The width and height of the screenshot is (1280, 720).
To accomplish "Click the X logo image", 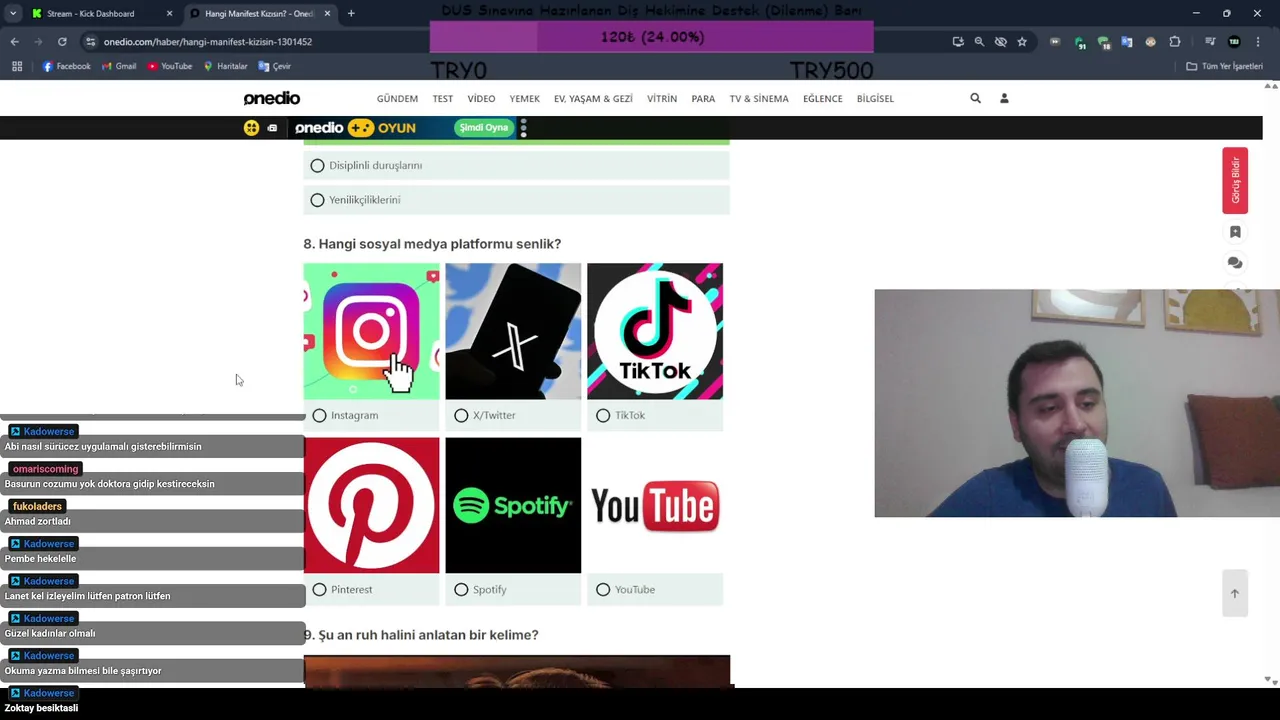I will (513, 331).
